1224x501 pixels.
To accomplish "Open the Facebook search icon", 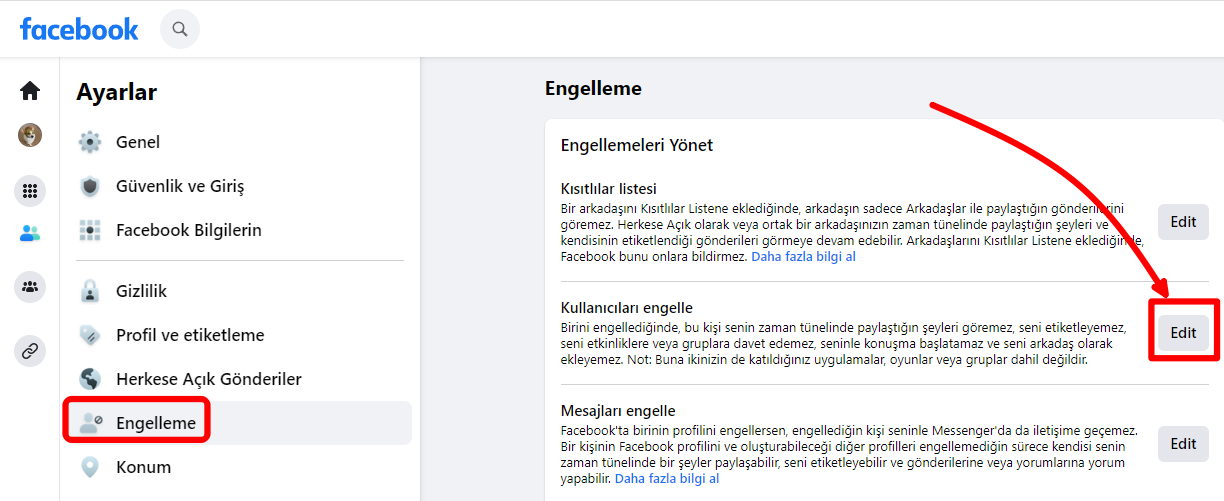I will tap(180, 29).
